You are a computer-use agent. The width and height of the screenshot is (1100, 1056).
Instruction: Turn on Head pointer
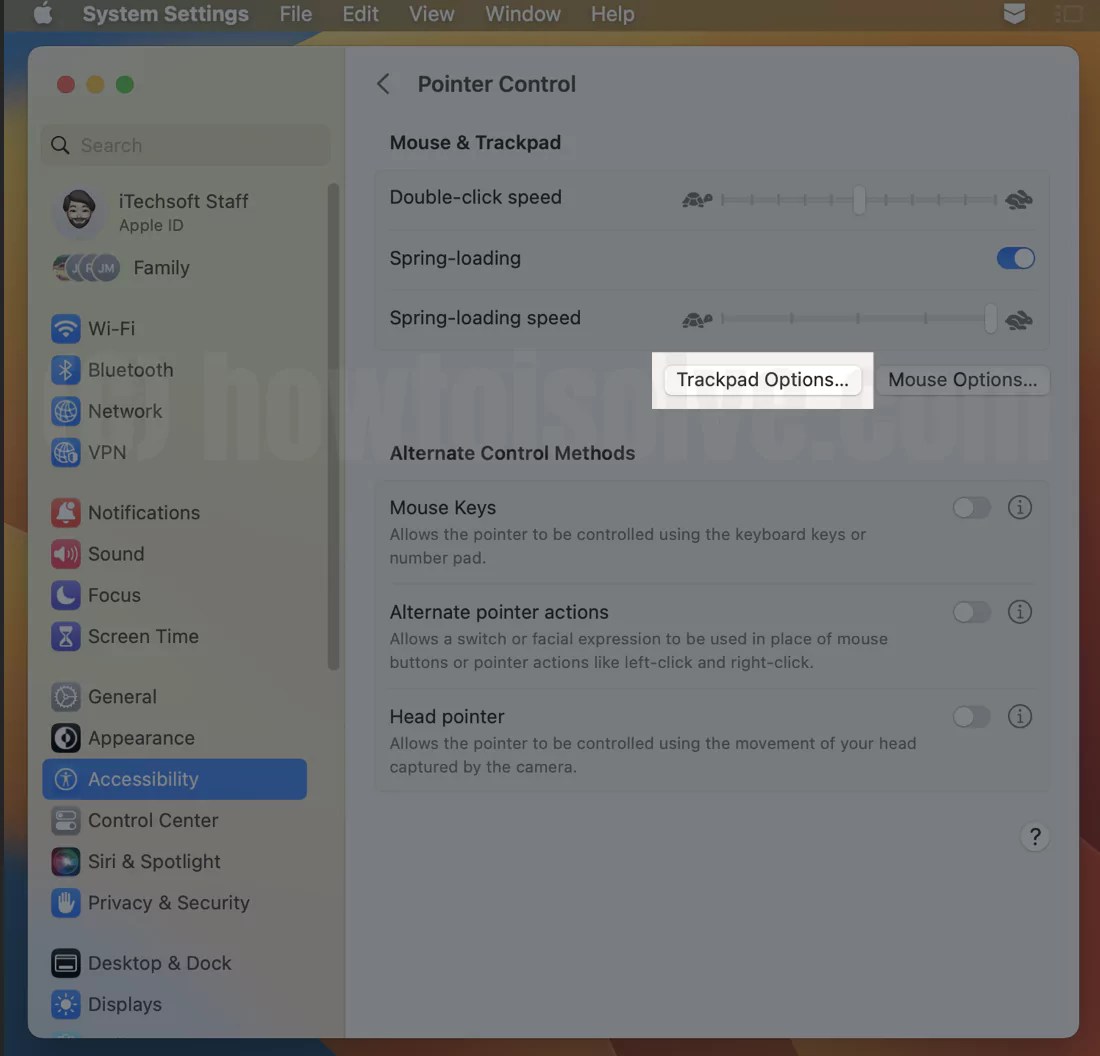point(971,716)
